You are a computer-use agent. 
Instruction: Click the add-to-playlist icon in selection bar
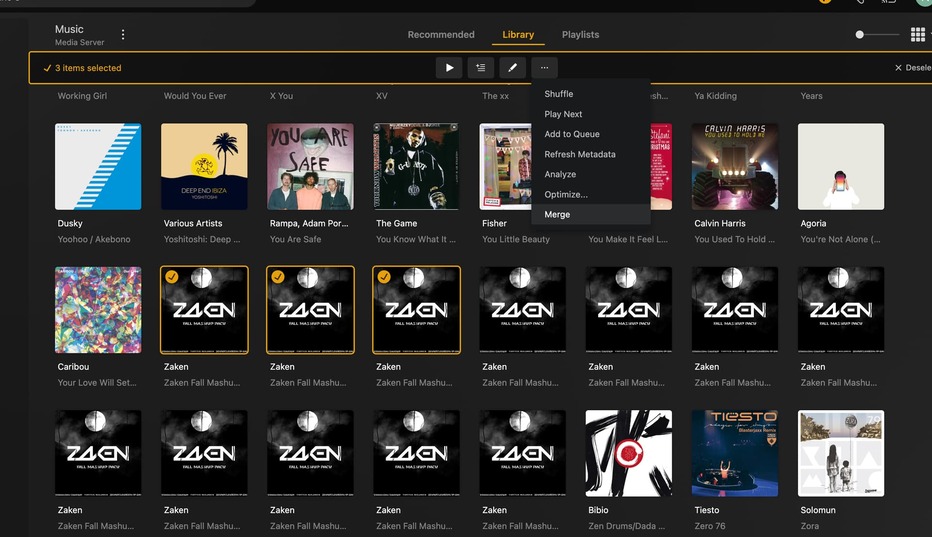point(480,68)
